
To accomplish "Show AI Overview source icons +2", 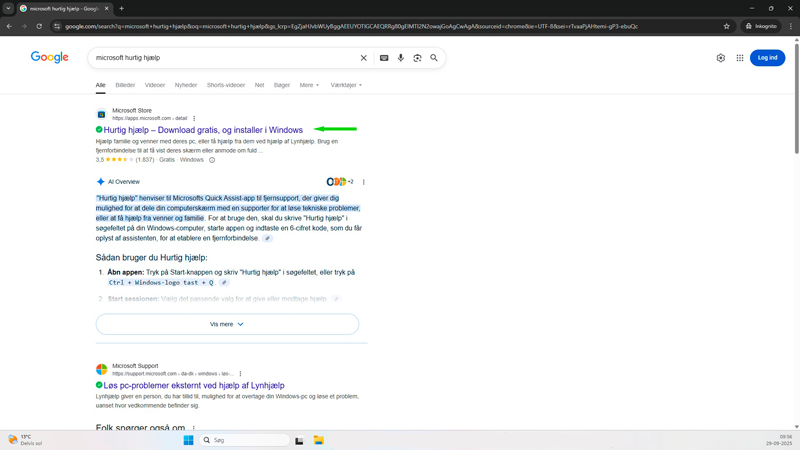I will pos(340,182).
